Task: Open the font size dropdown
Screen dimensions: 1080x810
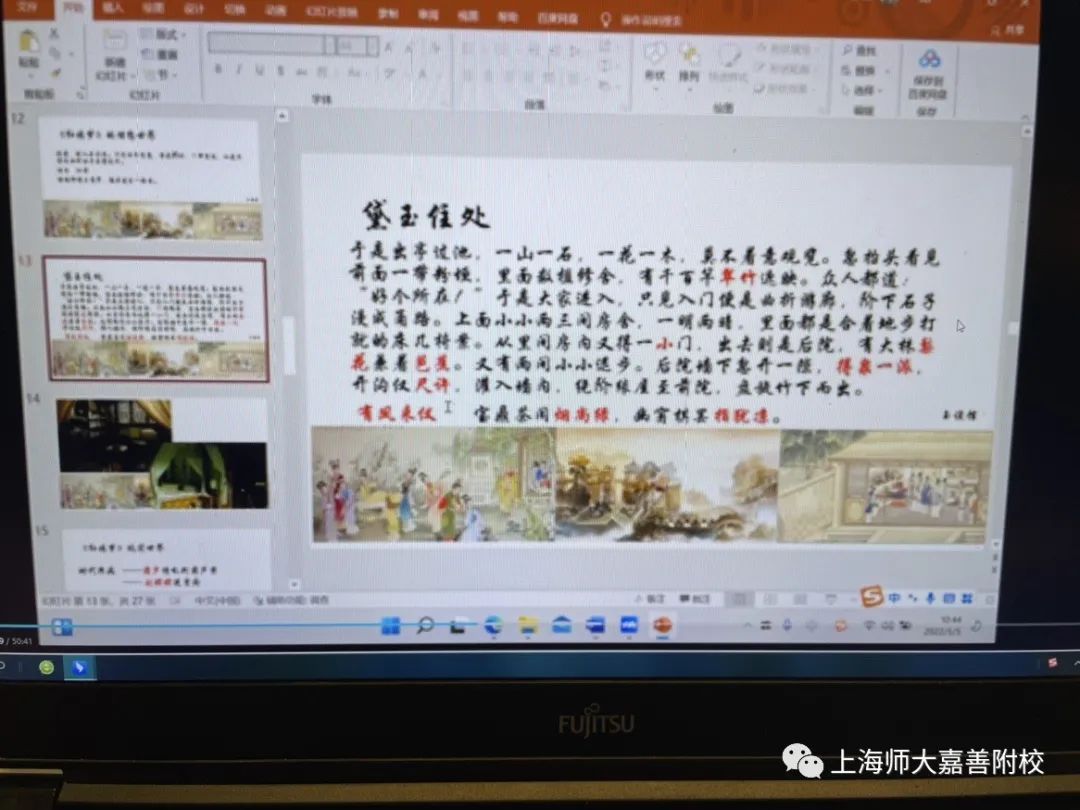Action: [x=355, y=45]
